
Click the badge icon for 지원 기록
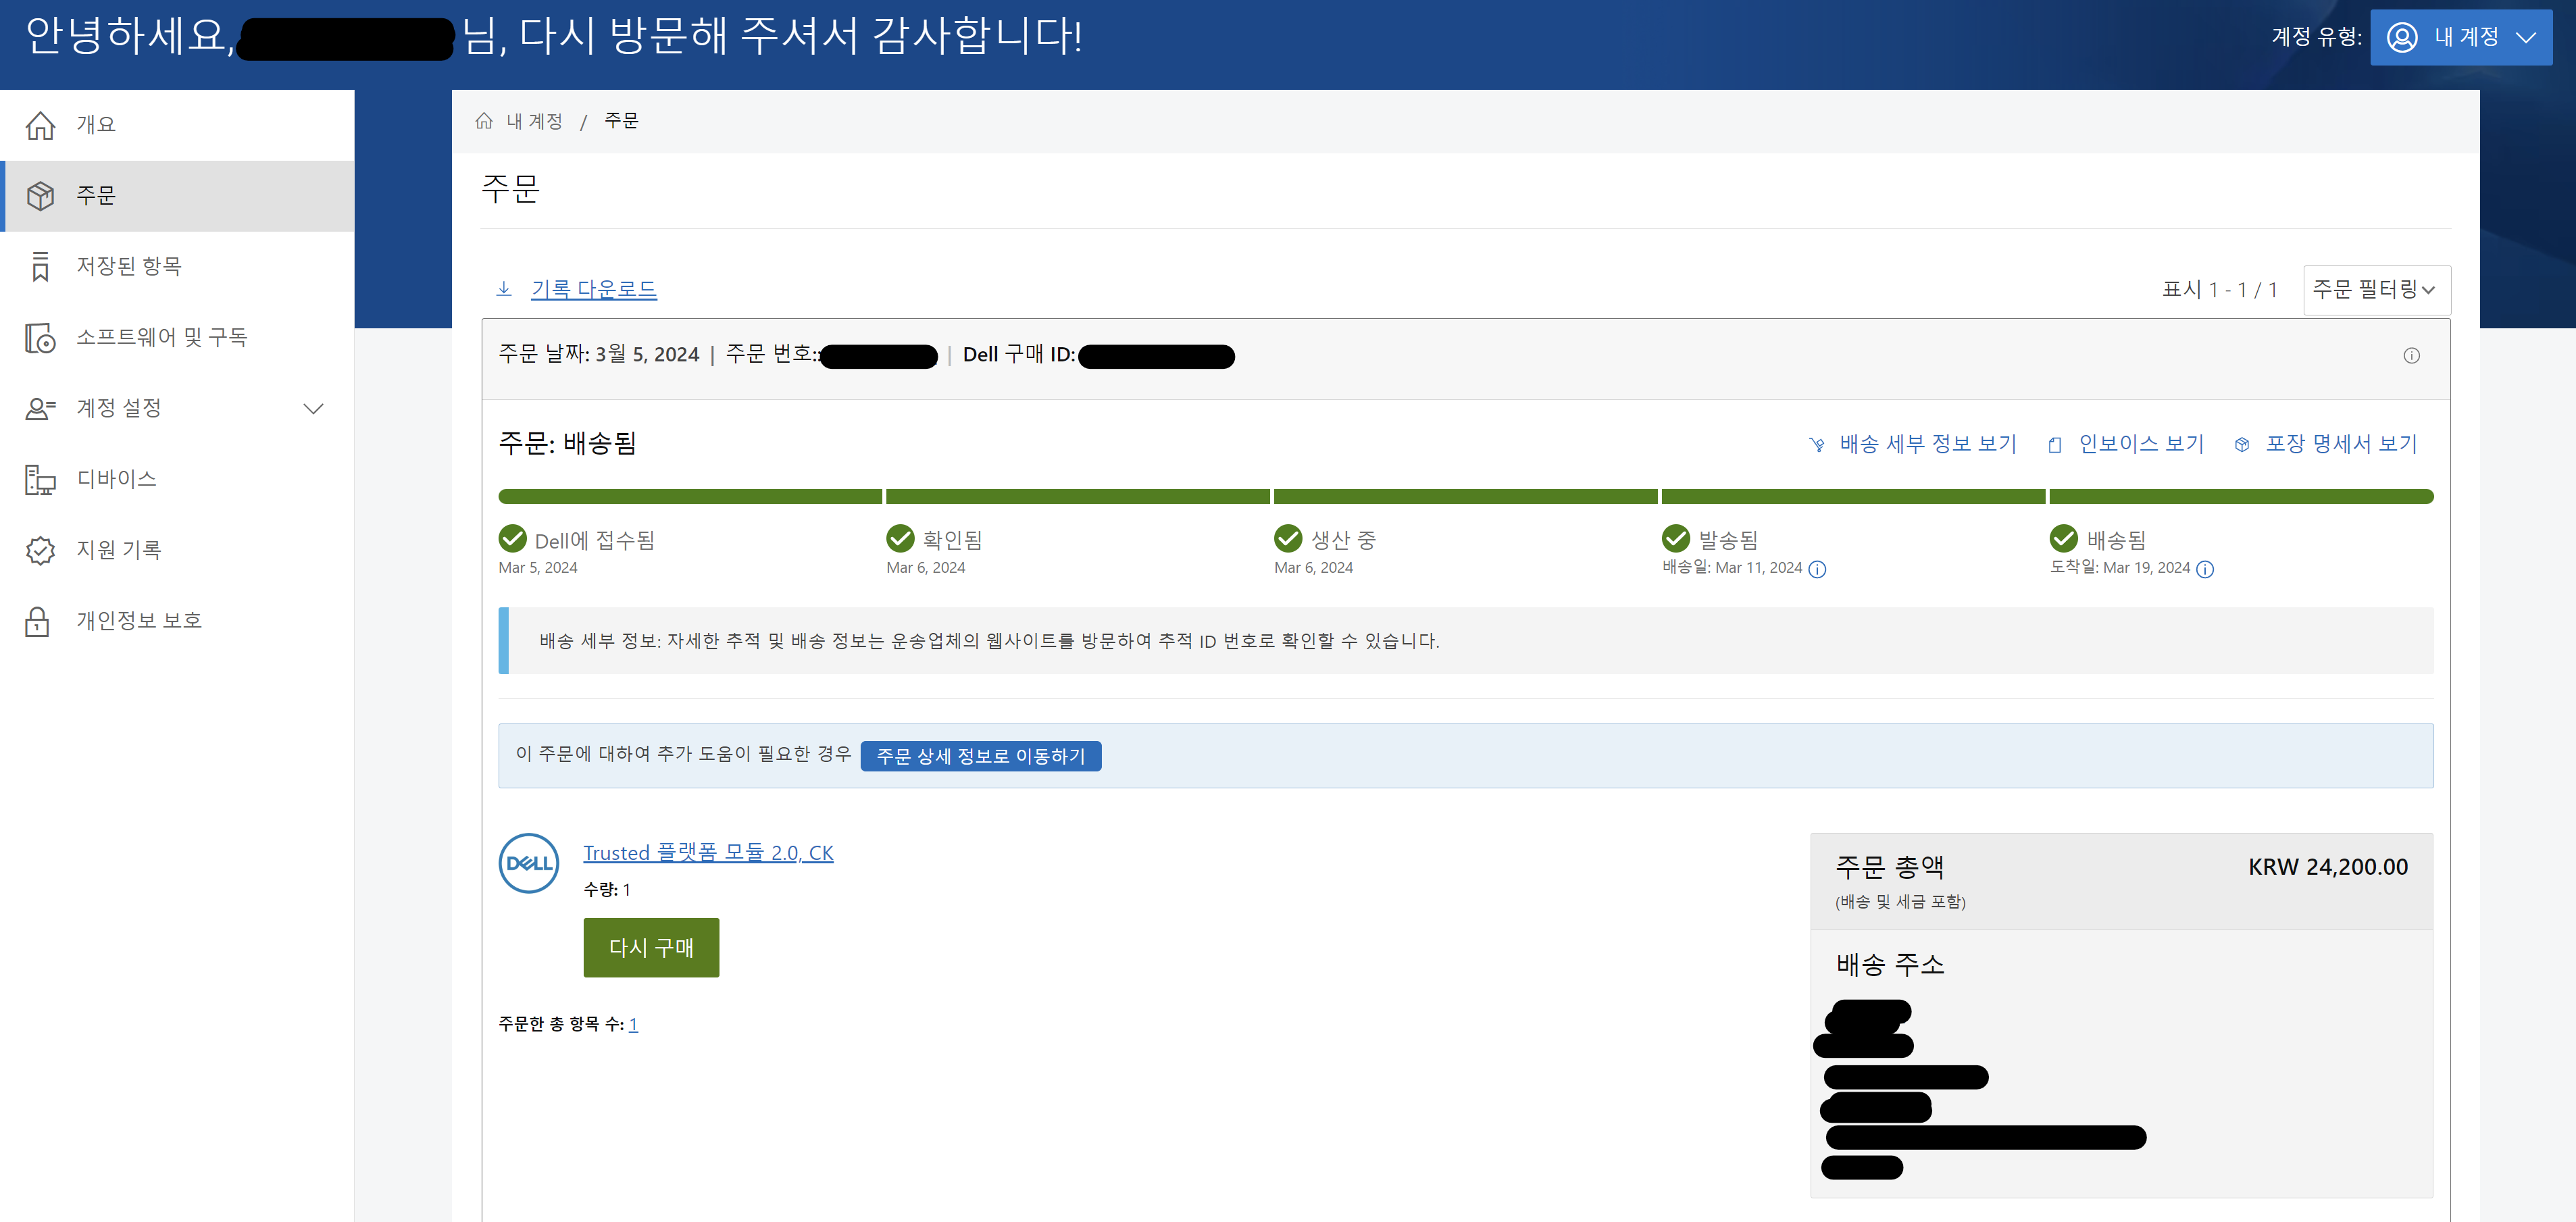(x=40, y=551)
